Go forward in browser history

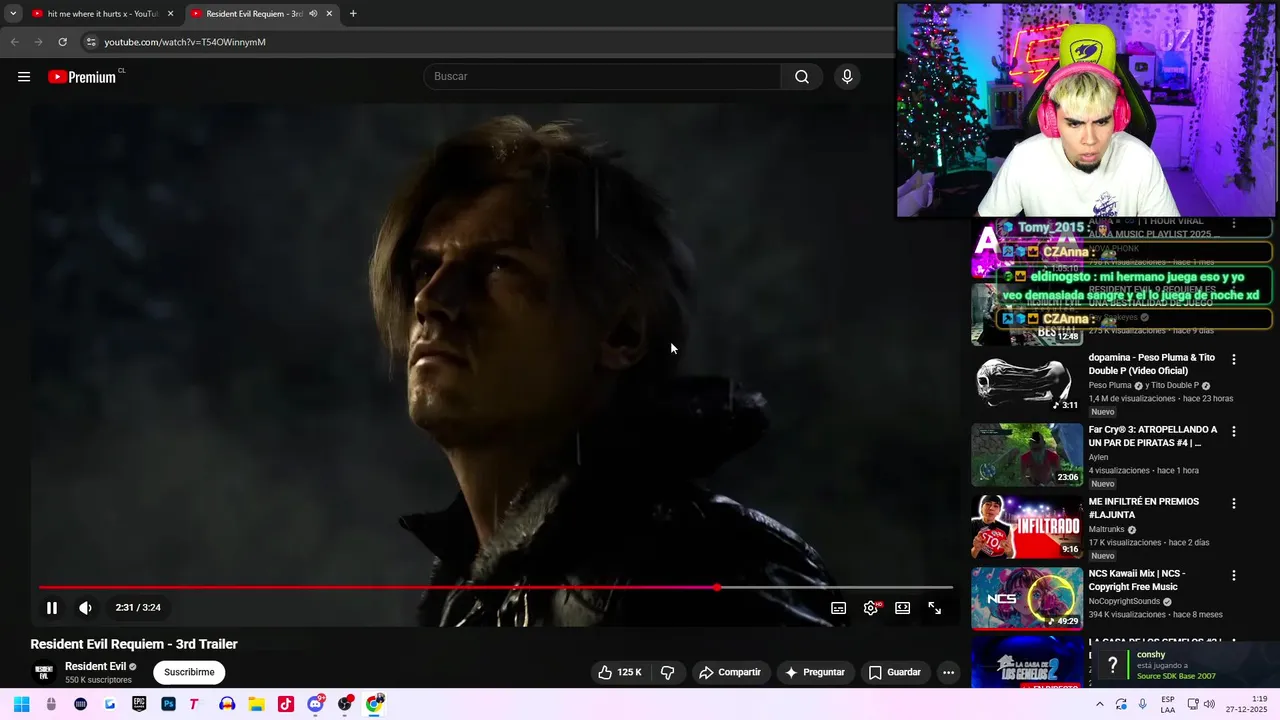38,42
